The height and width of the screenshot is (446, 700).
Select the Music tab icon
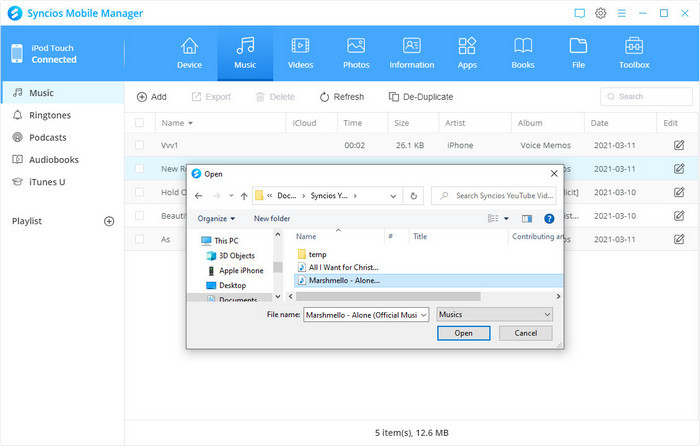pos(245,46)
